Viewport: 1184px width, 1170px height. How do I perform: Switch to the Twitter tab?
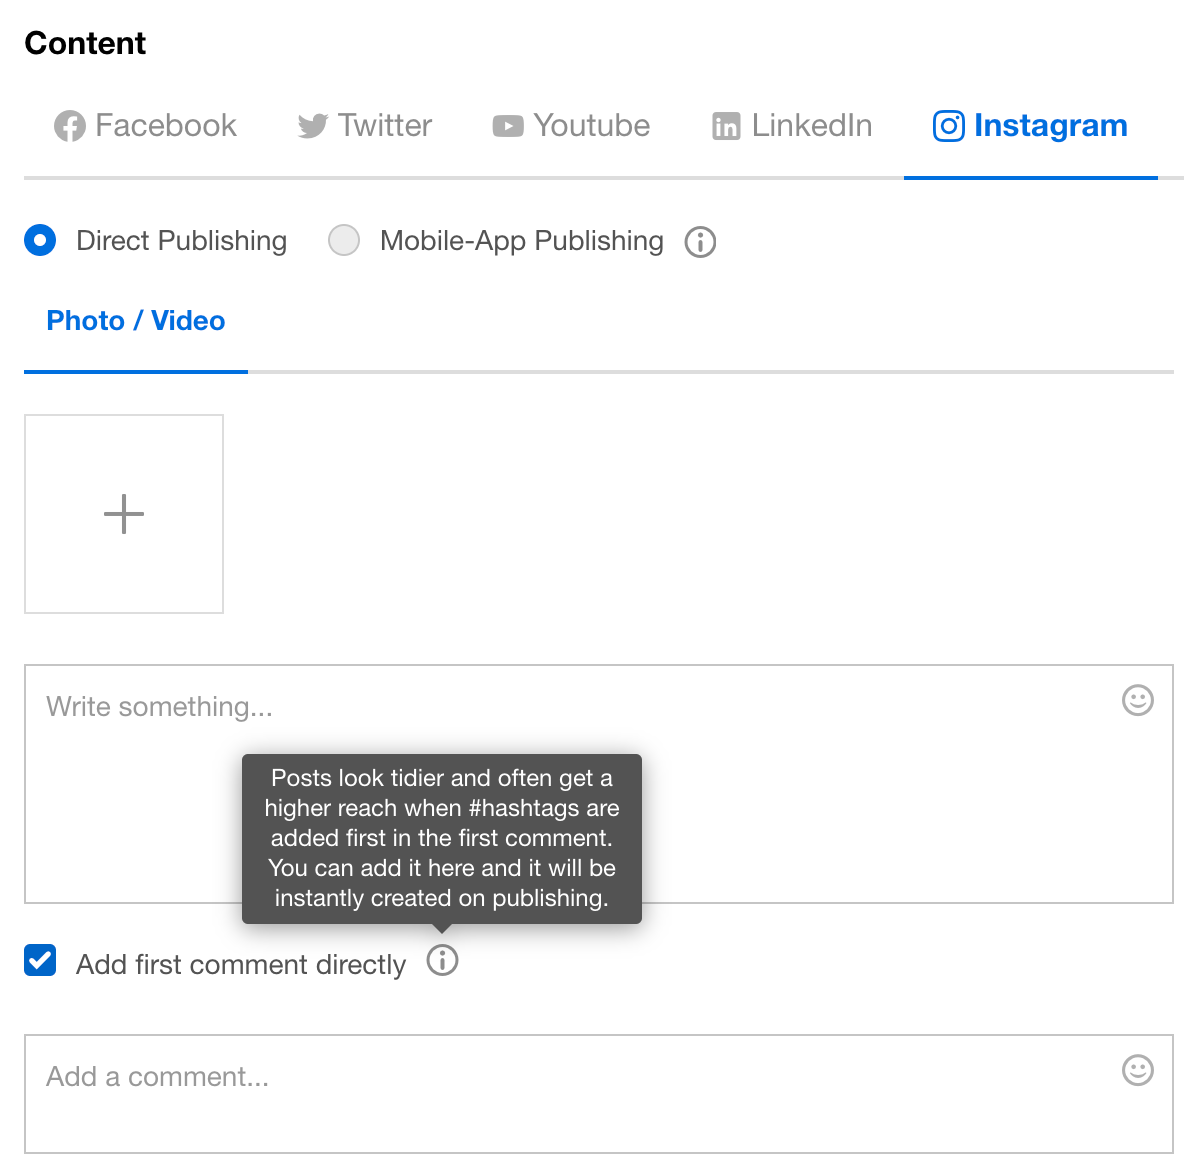coord(365,125)
